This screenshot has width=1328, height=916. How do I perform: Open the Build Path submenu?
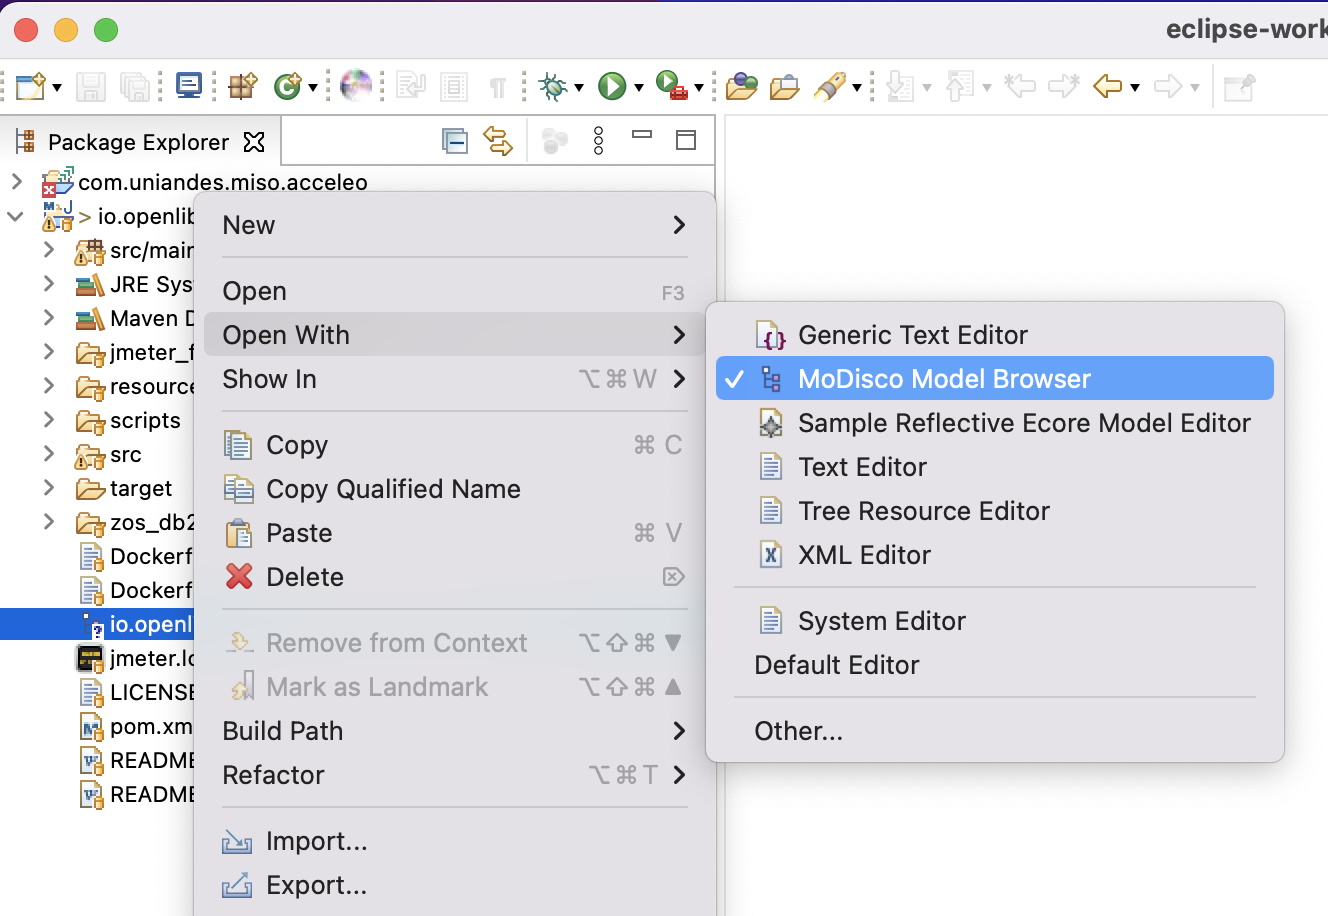(x=454, y=731)
